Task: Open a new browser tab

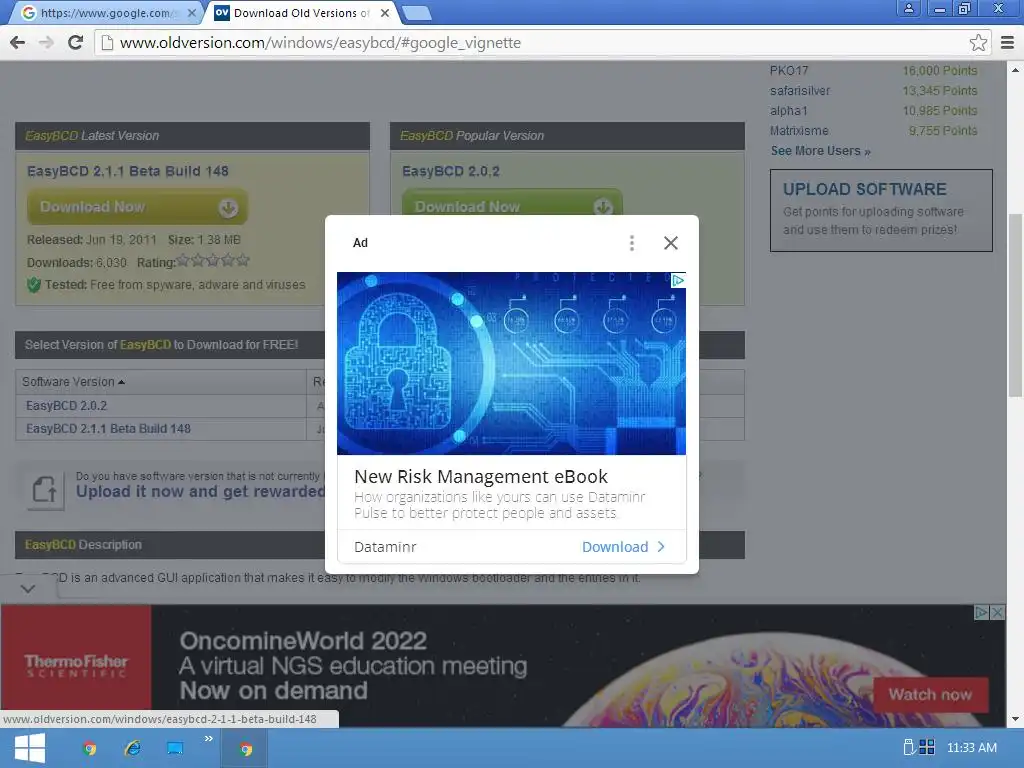Action: [x=416, y=12]
